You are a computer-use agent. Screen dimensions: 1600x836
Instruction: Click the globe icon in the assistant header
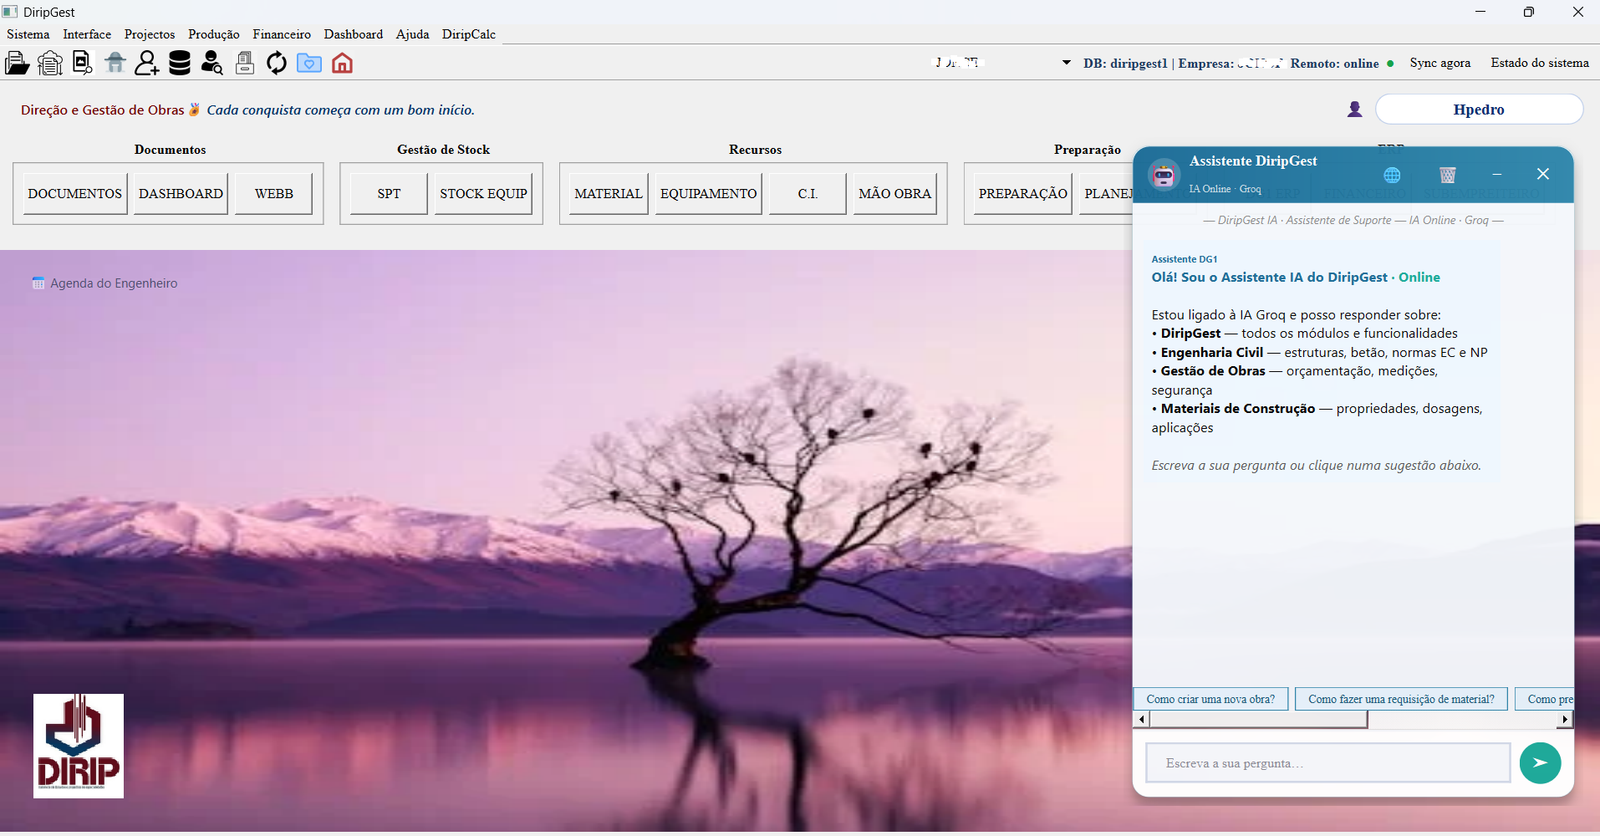click(1392, 175)
